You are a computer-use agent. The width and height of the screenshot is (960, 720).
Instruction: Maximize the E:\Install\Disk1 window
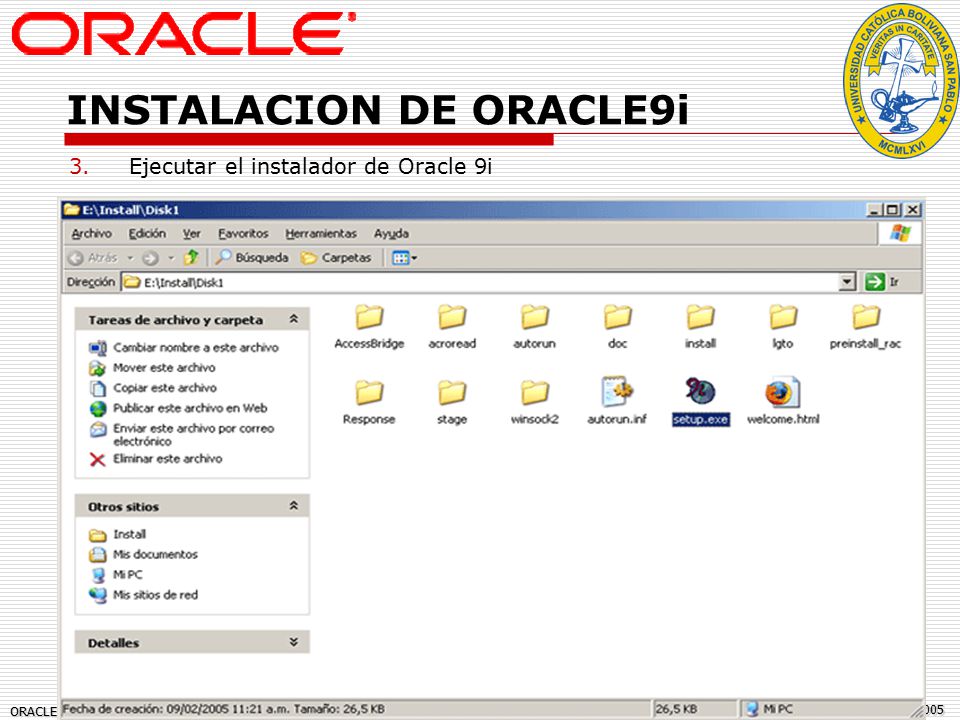(x=893, y=209)
